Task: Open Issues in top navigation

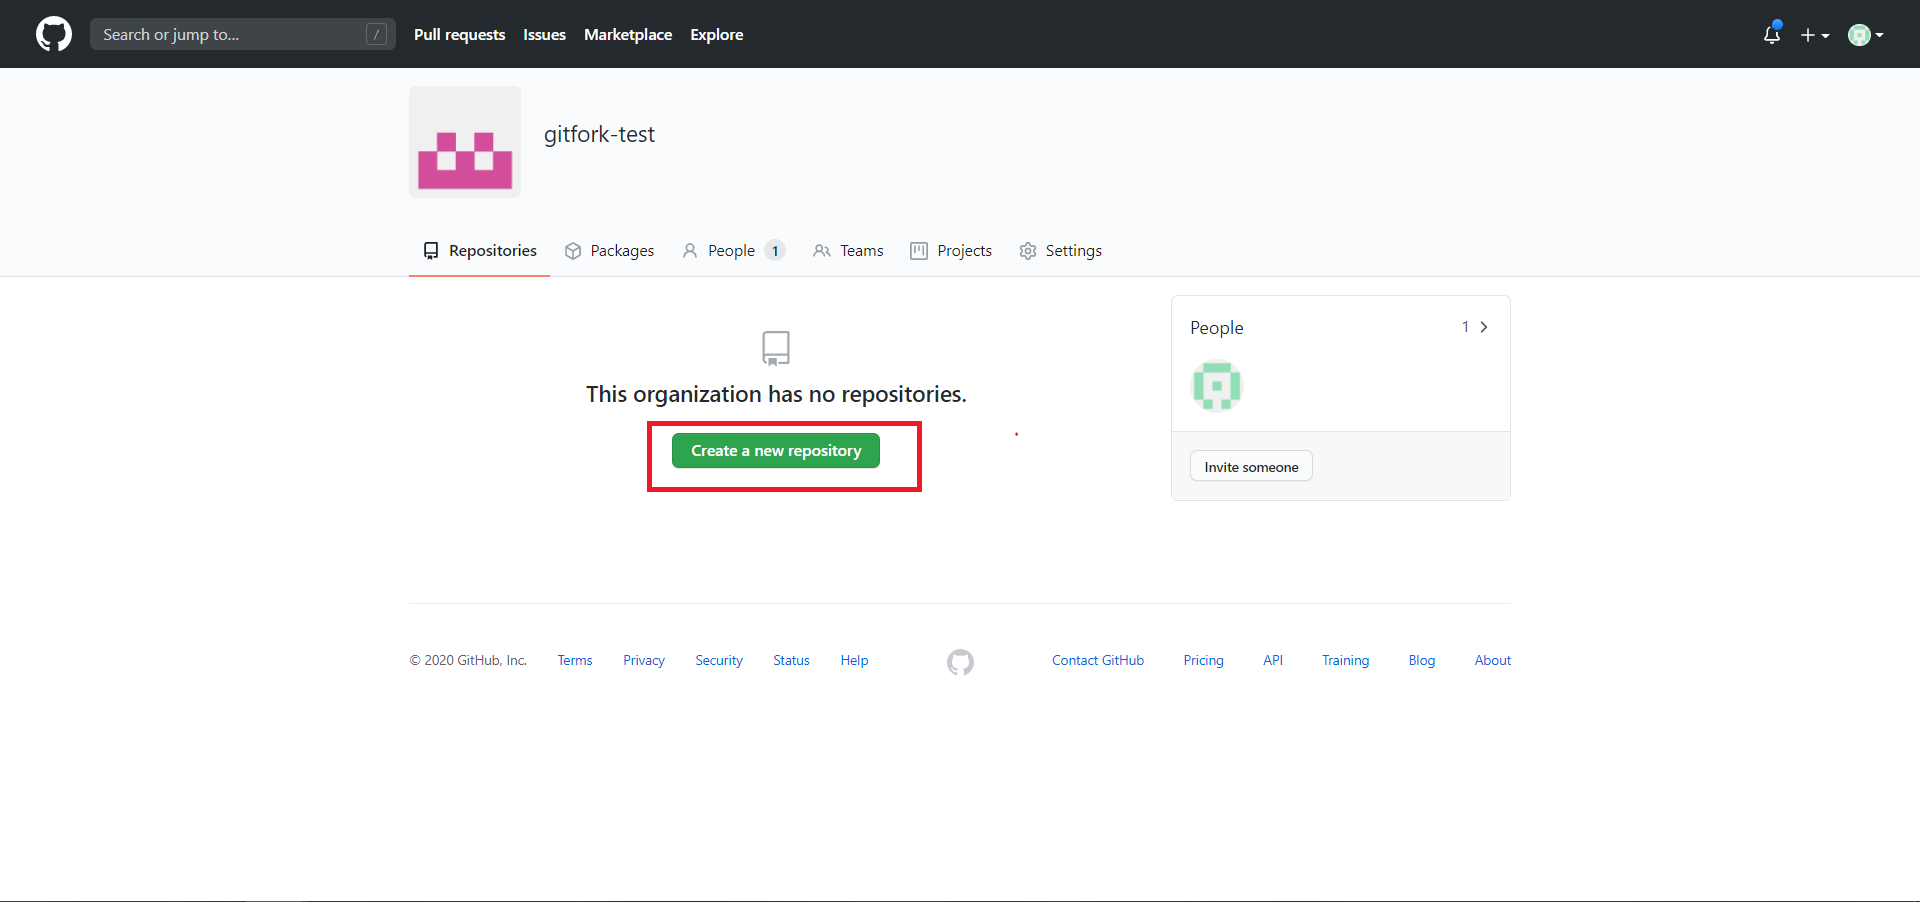Action: [x=544, y=34]
